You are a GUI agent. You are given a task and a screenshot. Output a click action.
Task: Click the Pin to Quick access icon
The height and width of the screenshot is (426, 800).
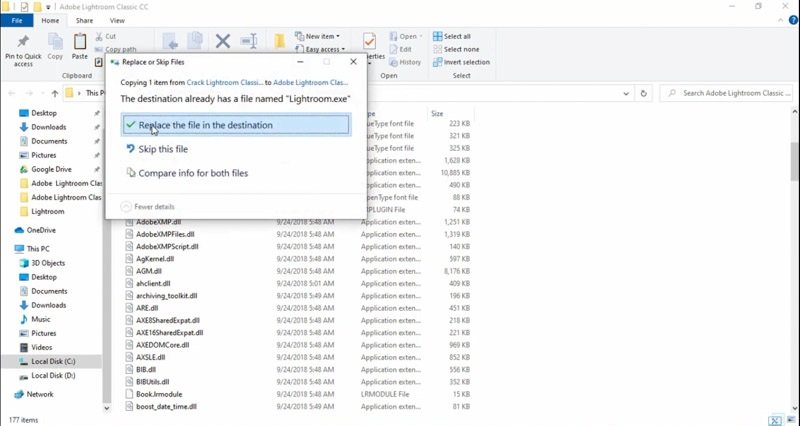tap(23, 42)
